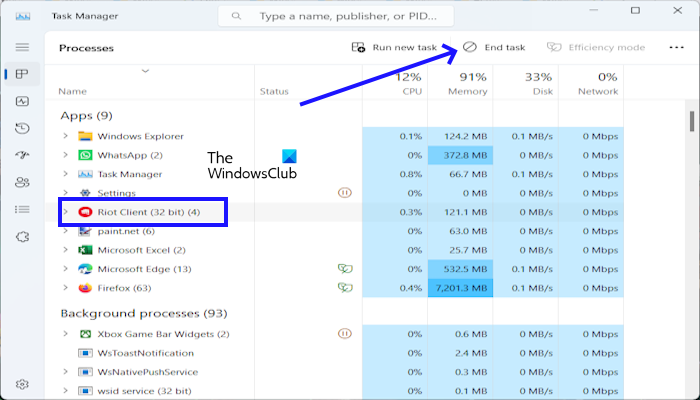This screenshot has height=400, width=700.
Task: Open Startup apps icon in sidebar
Action: [22, 155]
